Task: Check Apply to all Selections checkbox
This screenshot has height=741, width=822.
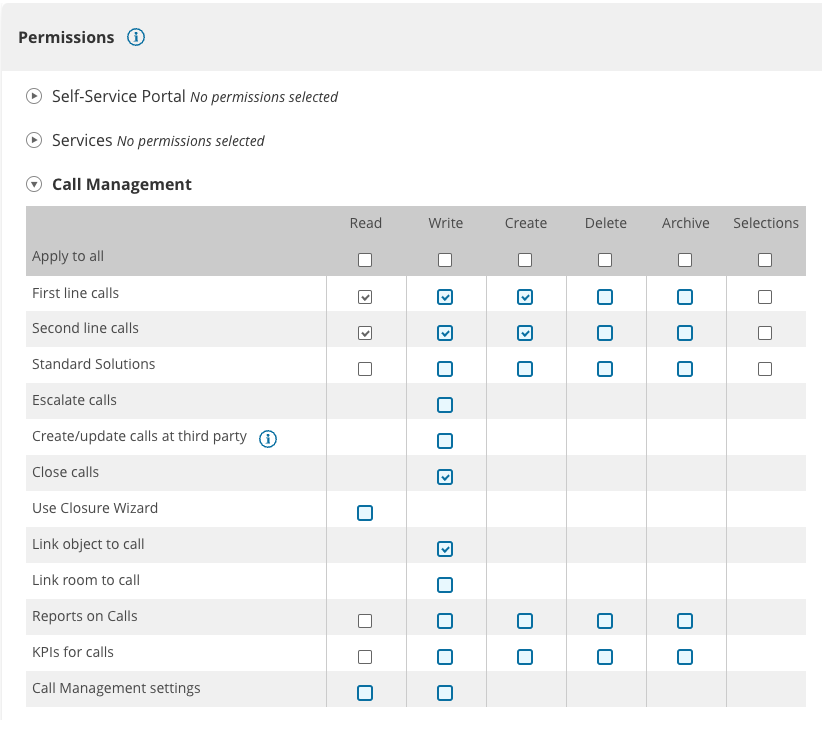Action: coord(765,260)
